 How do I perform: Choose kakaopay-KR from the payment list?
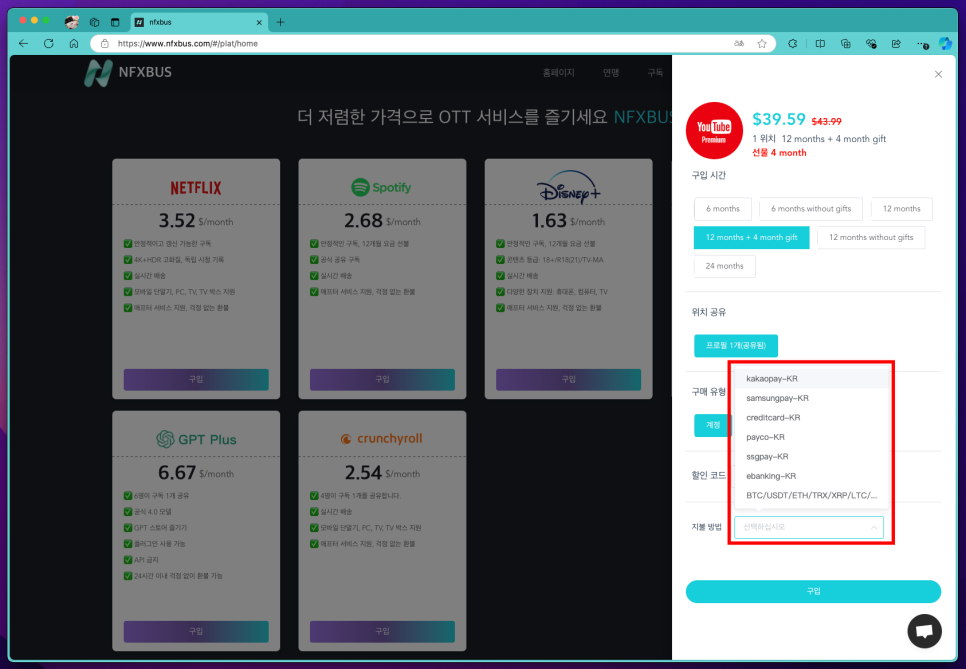coord(811,379)
